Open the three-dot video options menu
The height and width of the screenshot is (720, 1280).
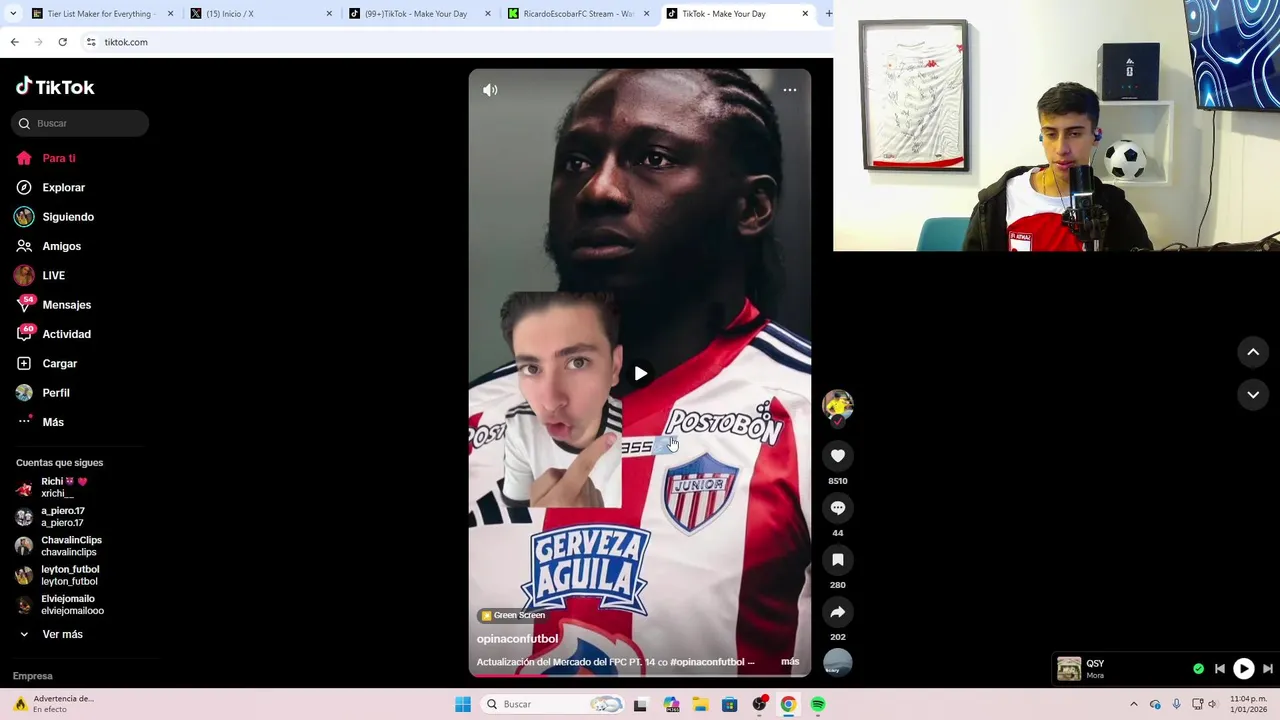pyautogui.click(x=790, y=90)
